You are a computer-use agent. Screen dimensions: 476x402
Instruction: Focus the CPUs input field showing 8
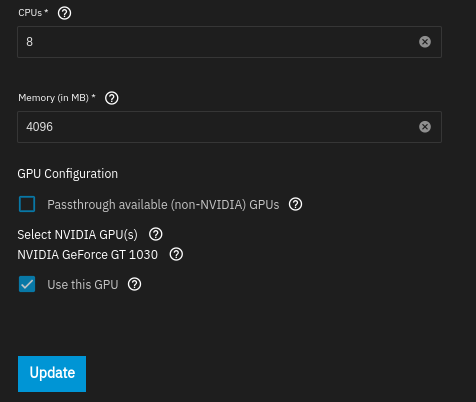tap(229, 42)
